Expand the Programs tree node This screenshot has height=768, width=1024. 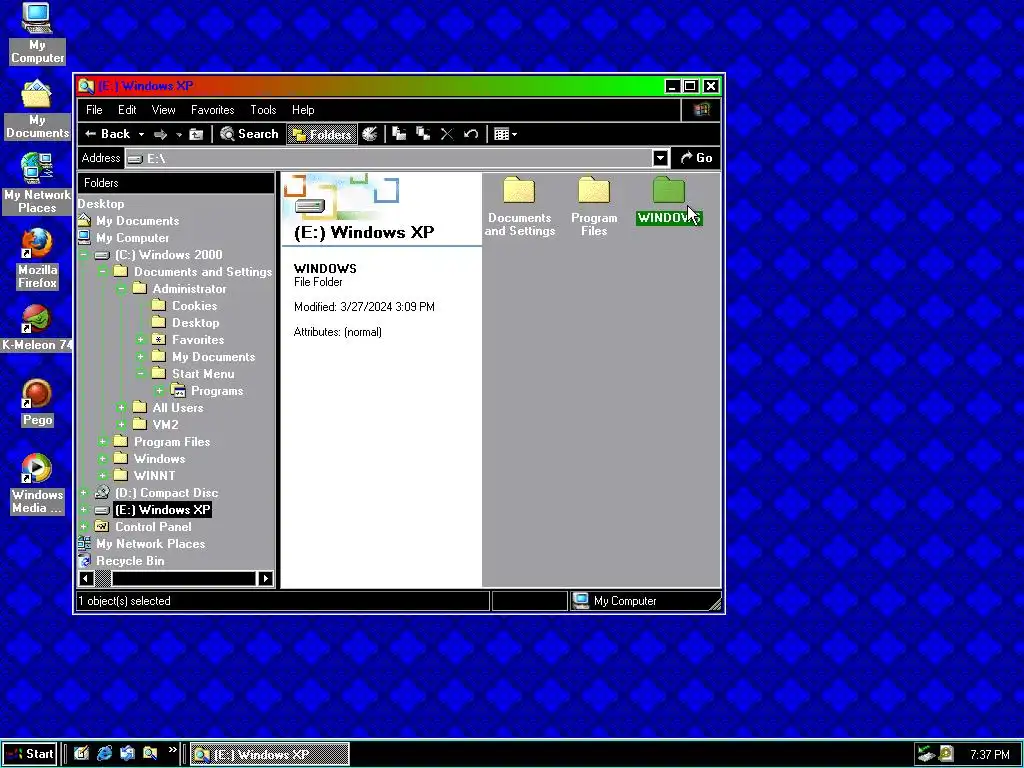click(x=159, y=391)
